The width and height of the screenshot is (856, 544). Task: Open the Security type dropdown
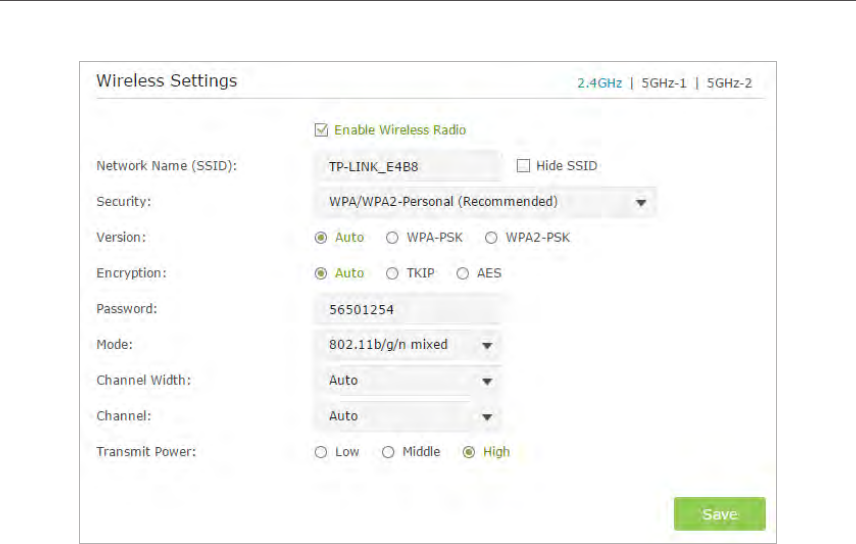tap(485, 202)
